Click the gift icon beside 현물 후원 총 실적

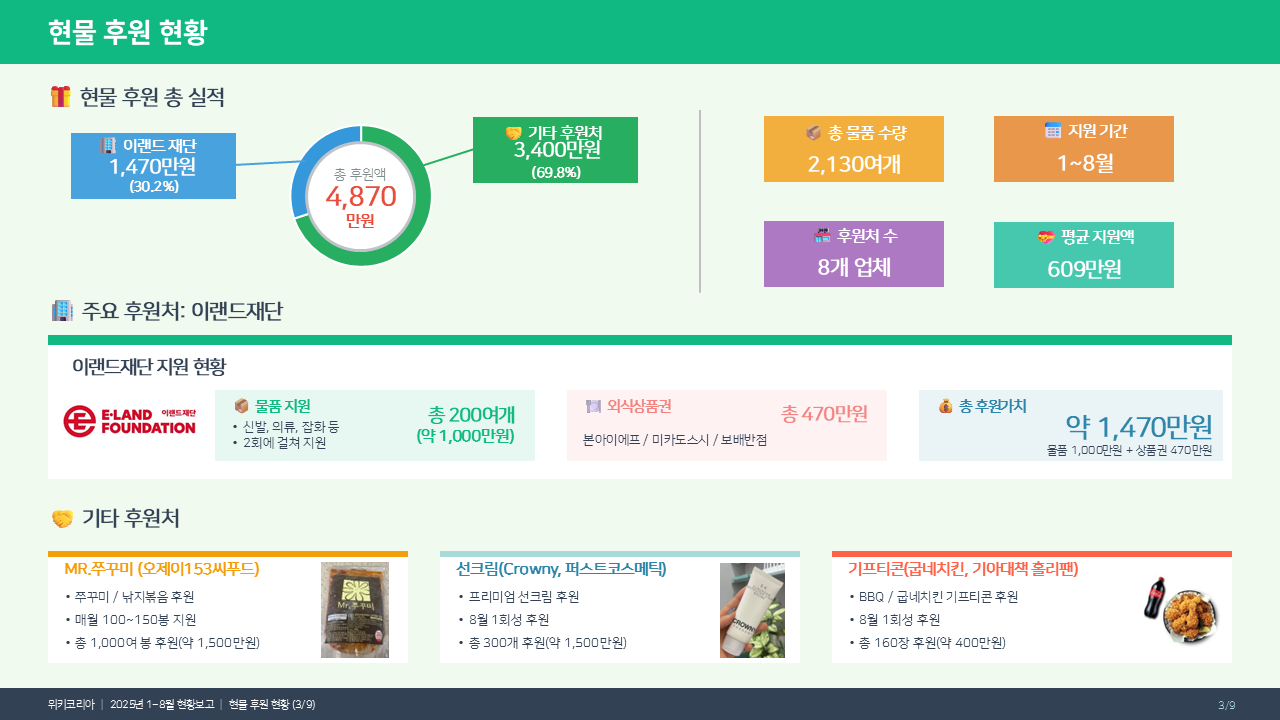[x=60, y=97]
